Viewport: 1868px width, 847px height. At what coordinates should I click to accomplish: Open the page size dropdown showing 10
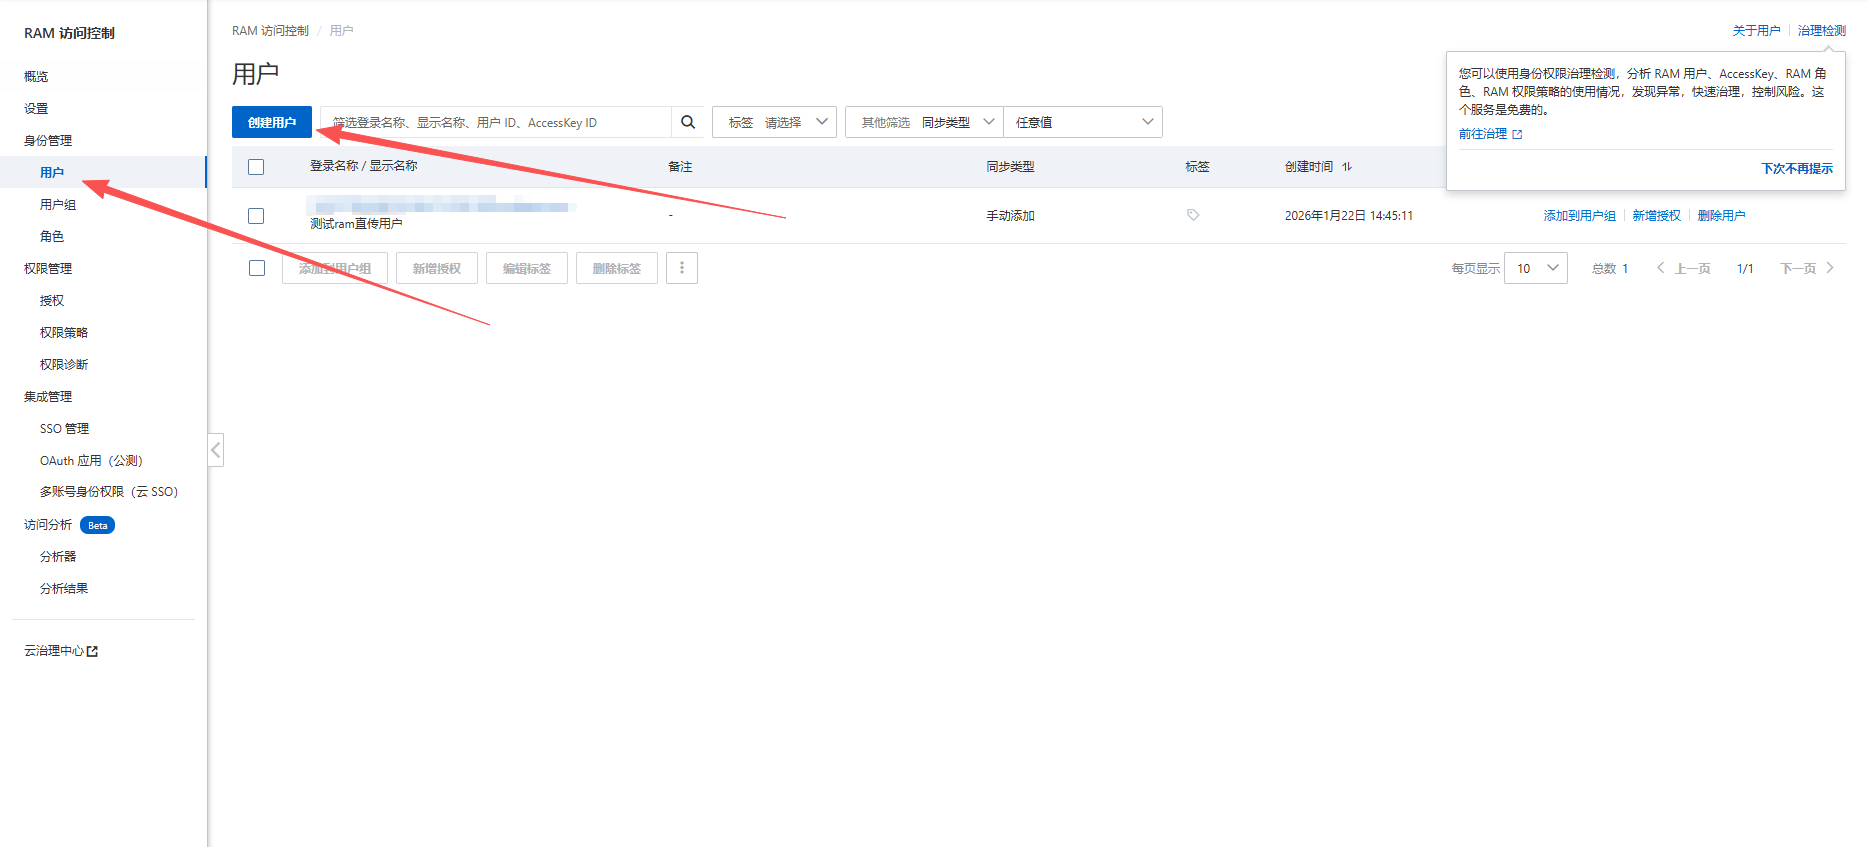tap(1535, 268)
